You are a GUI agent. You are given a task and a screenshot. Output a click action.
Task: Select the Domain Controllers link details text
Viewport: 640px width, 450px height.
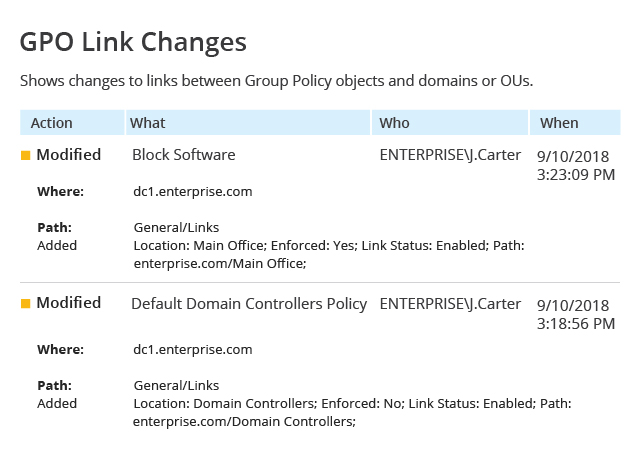tap(352, 412)
